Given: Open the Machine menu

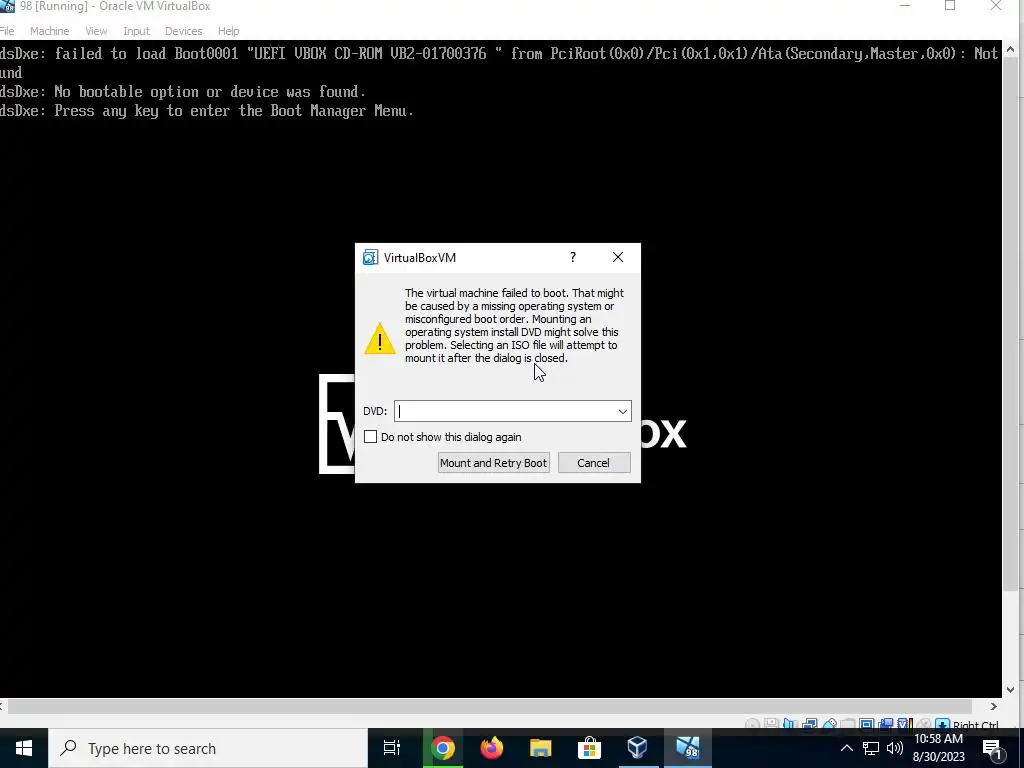Looking at the screenshot, I should (x=49, y=31).
